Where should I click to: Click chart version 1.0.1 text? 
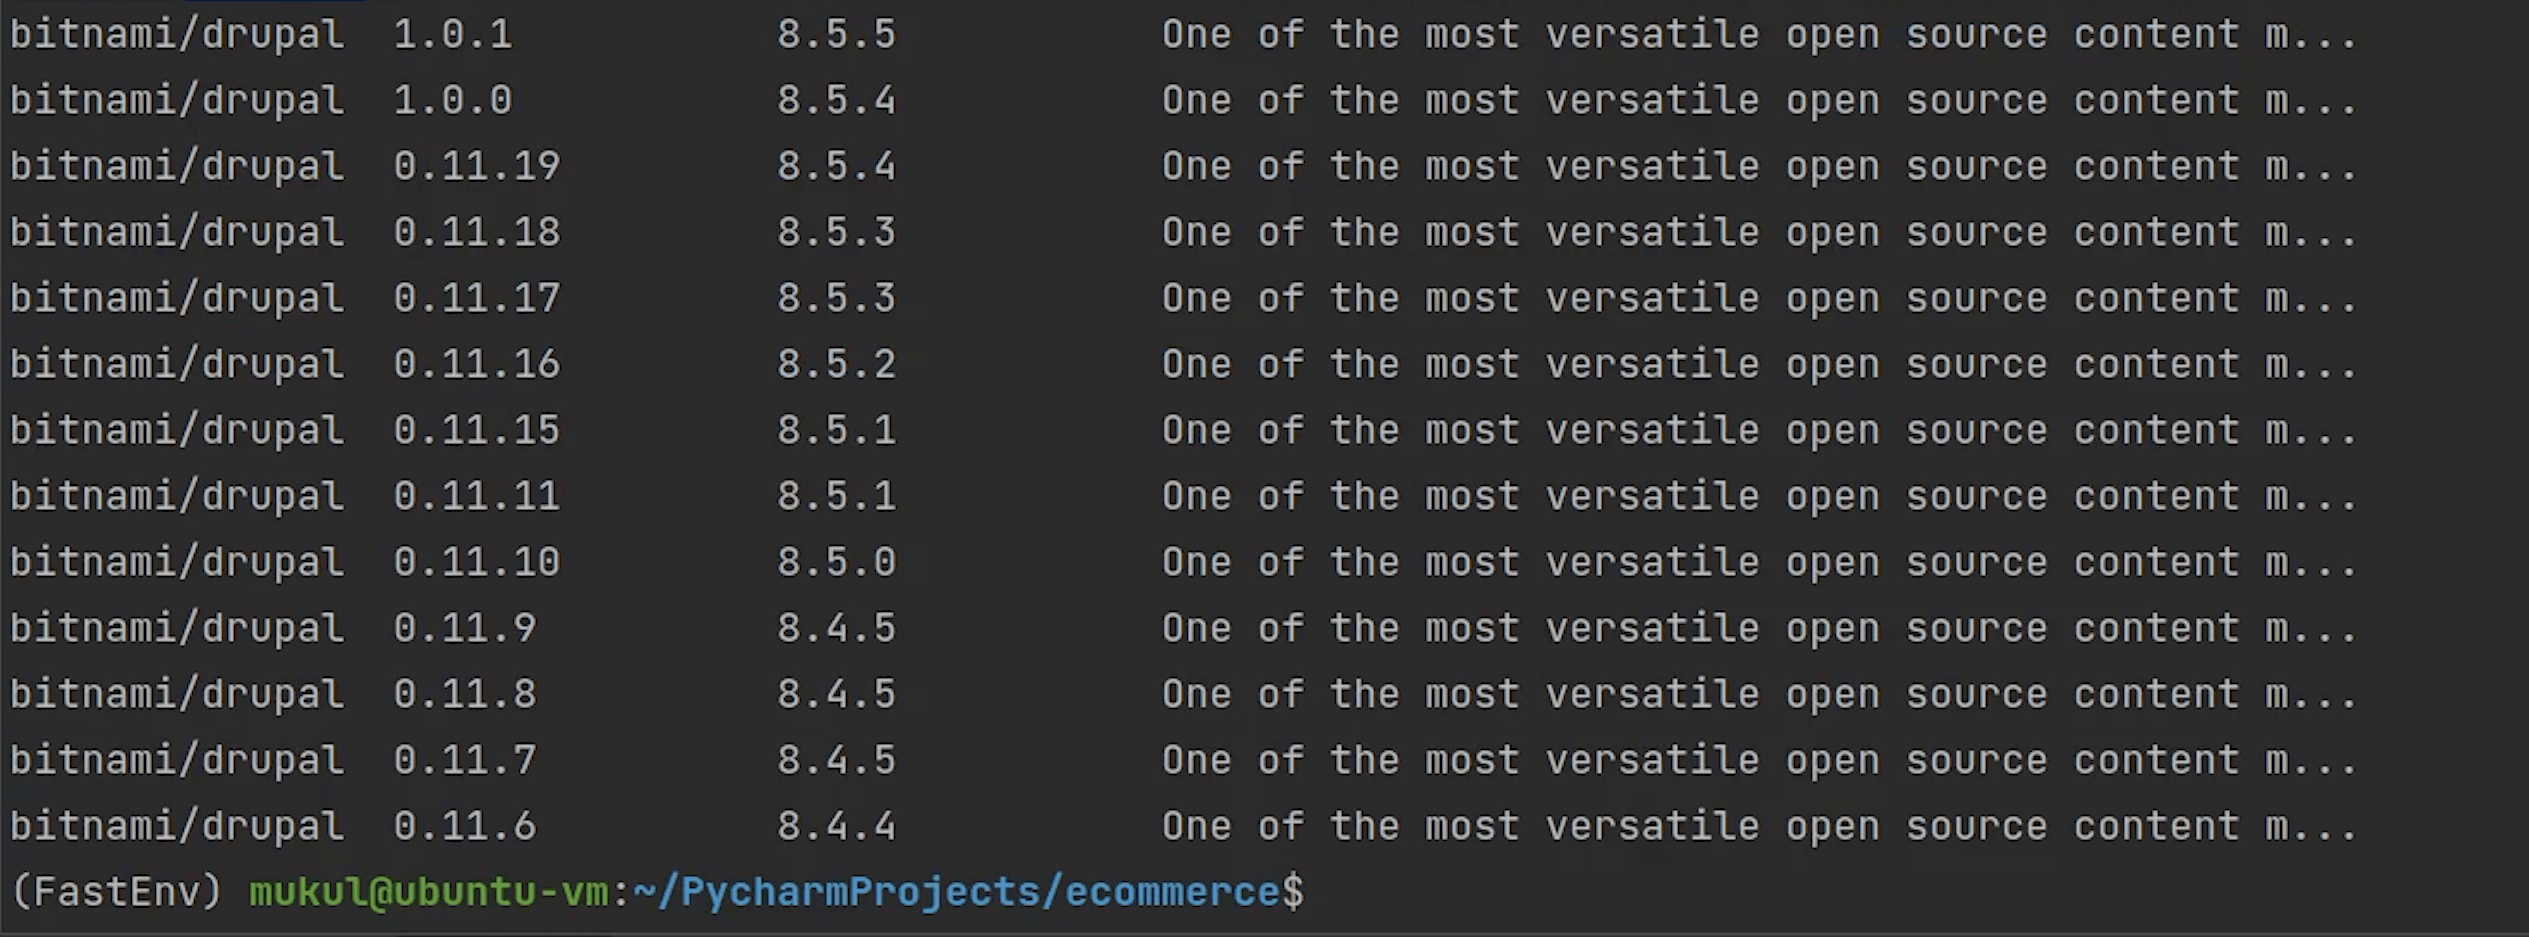pos(452,35)
